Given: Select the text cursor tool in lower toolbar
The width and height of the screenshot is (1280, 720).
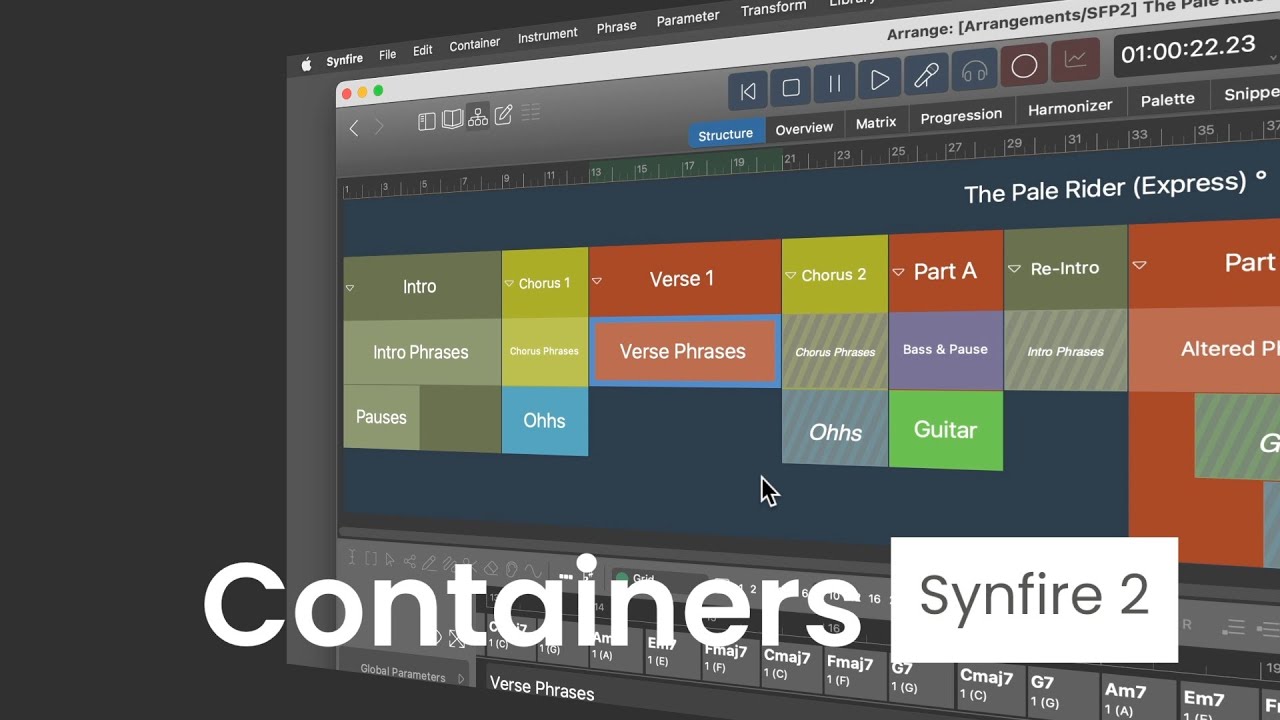Looking at the screenshot, I should pos(351,557).
